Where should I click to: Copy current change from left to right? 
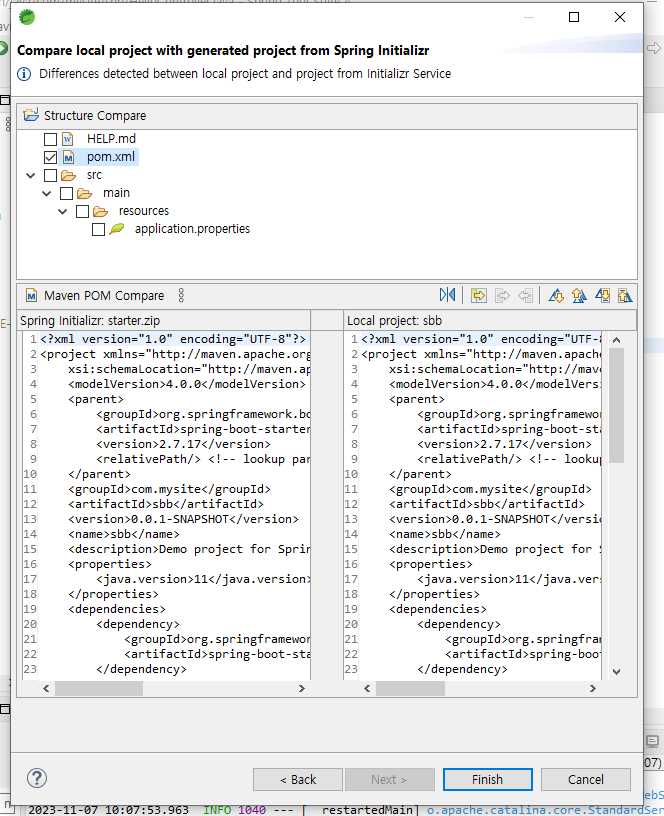coord(502,296)
